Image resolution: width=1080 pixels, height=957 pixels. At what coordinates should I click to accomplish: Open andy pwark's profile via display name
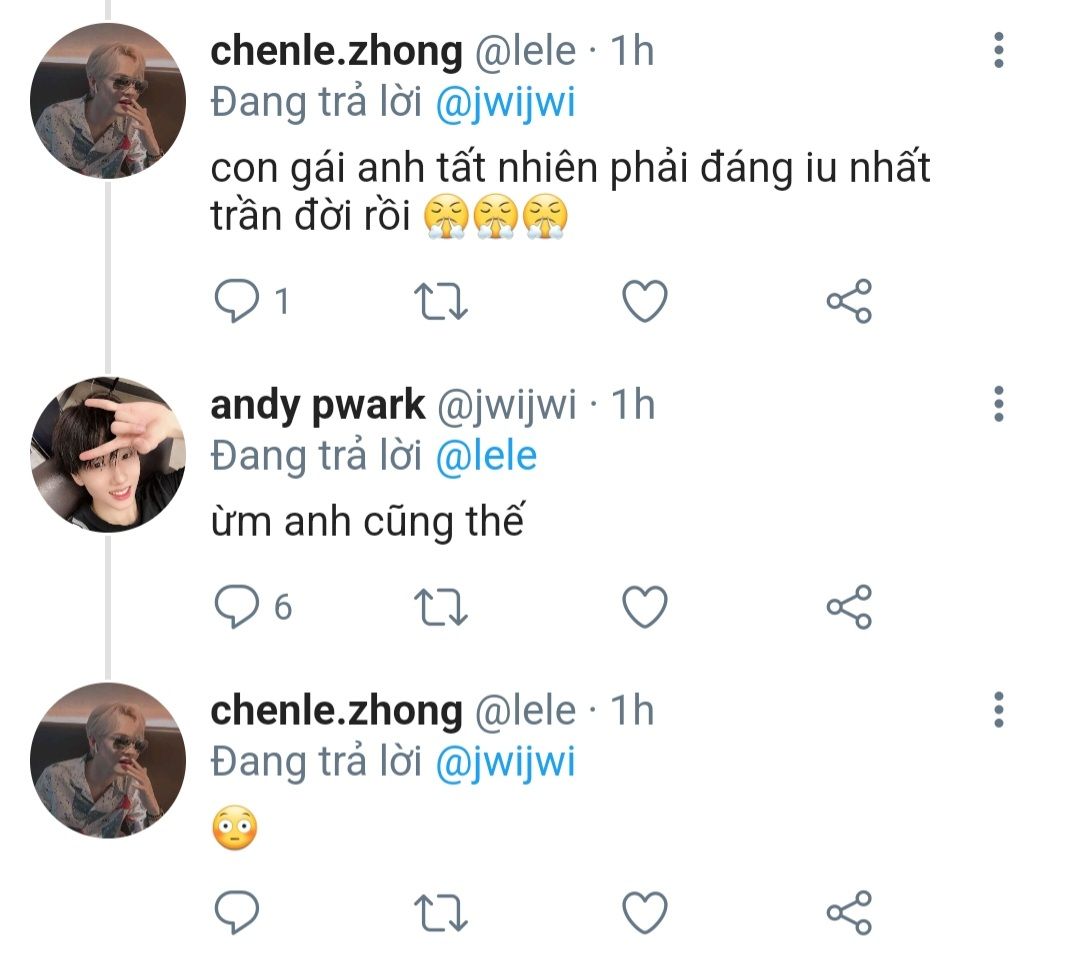318,405
